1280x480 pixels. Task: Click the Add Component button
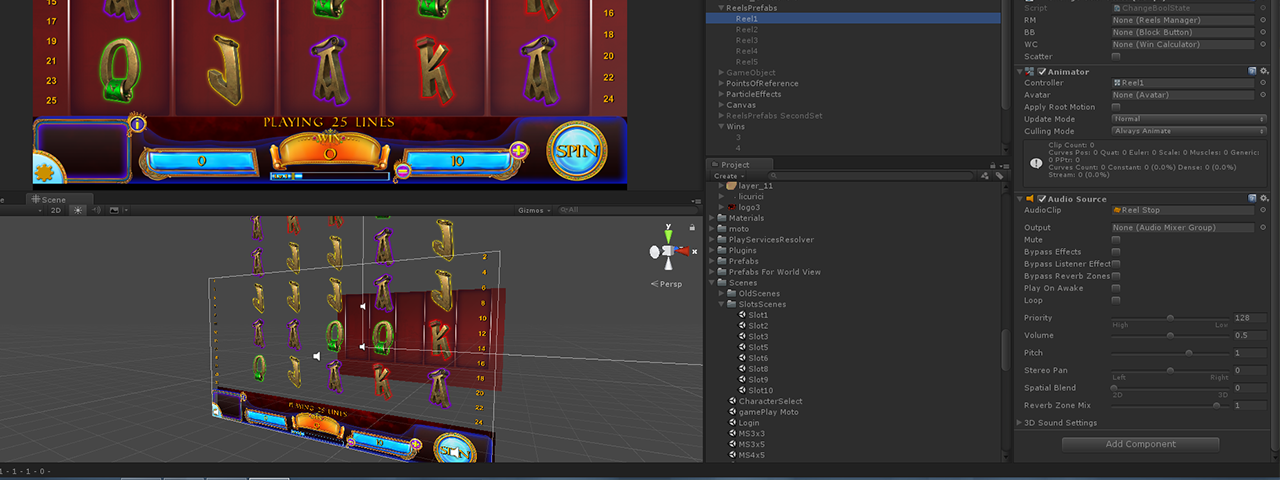(x=1140, y=444)
